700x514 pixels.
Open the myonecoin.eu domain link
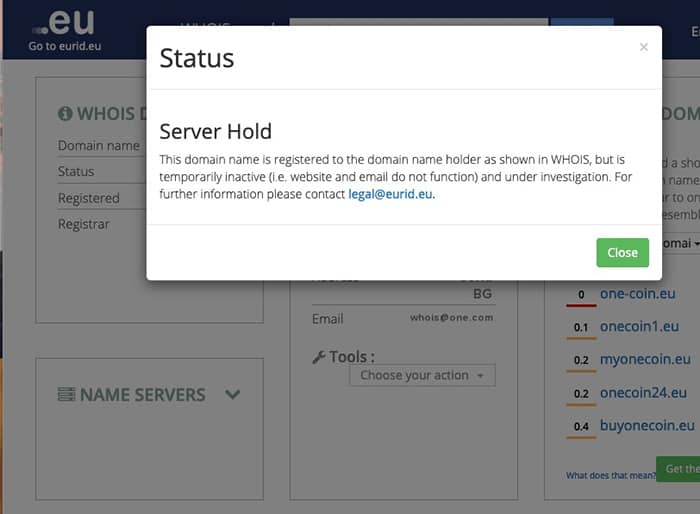point(645,359)
